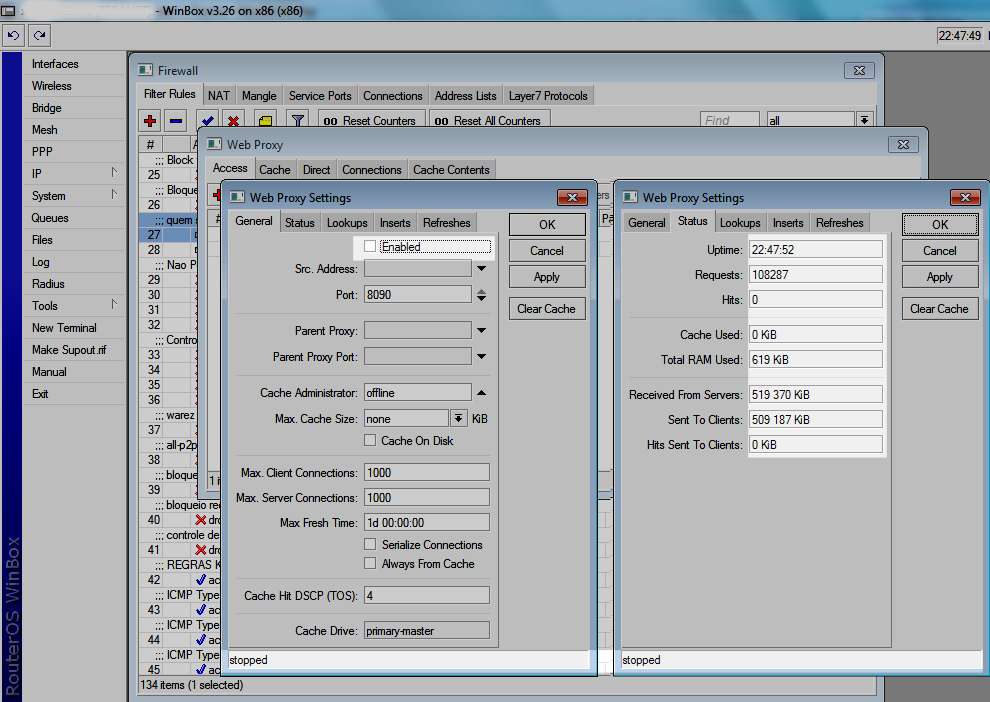Click the blue minus remove icon in Firewall
The width and height of the screenshot is (990, 702).
point(176,121)
